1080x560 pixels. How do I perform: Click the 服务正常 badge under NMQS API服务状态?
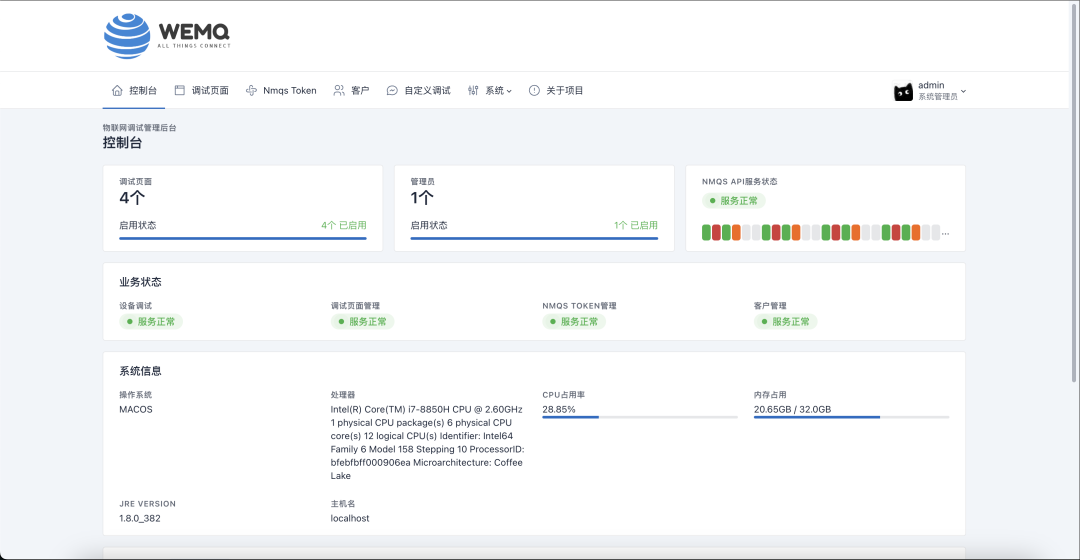coord(734,200)
